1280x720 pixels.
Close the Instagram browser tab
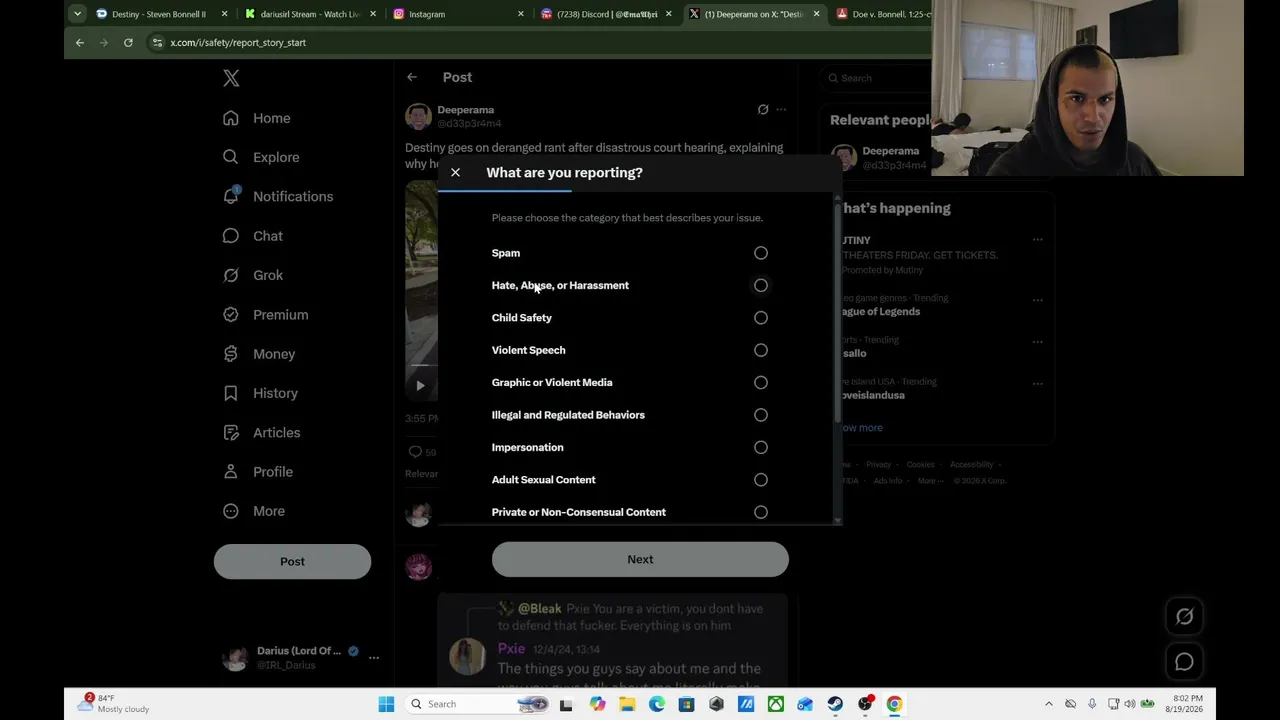[521, 14]
